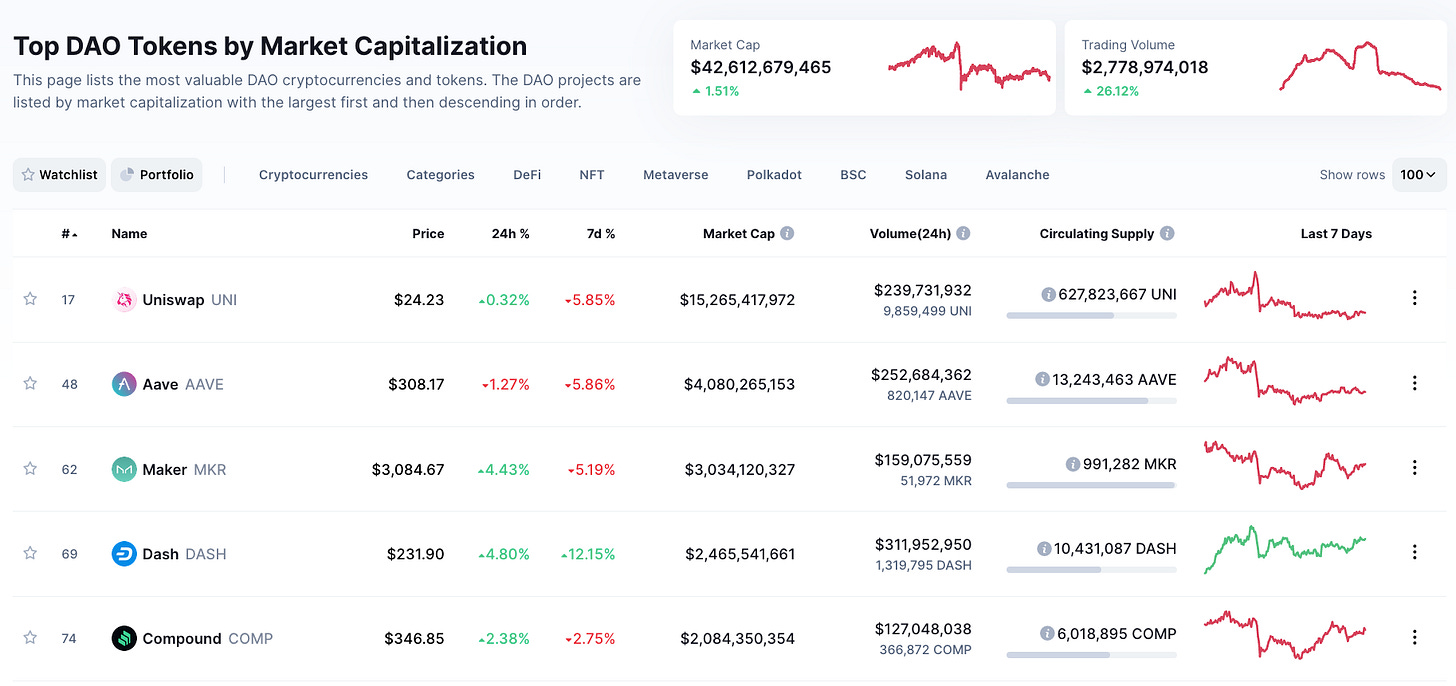Image resolution: width=1456 pixels, height=686 pixels.
Task: Open the three-dot menu for Maker
Action: (1414, 467)
